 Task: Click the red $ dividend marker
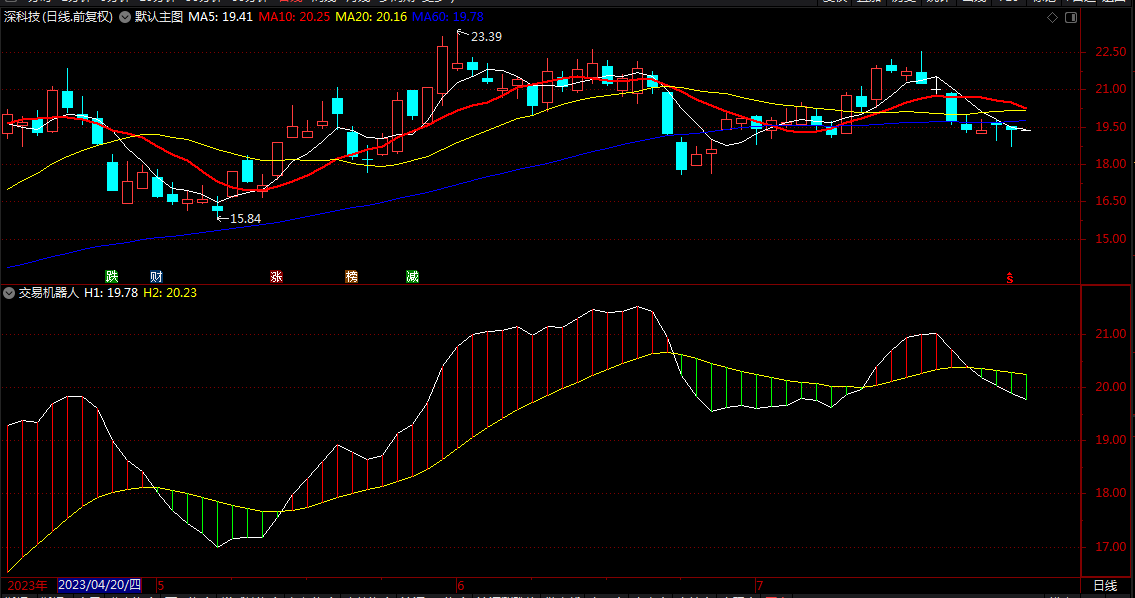(x=1010, y=278)
